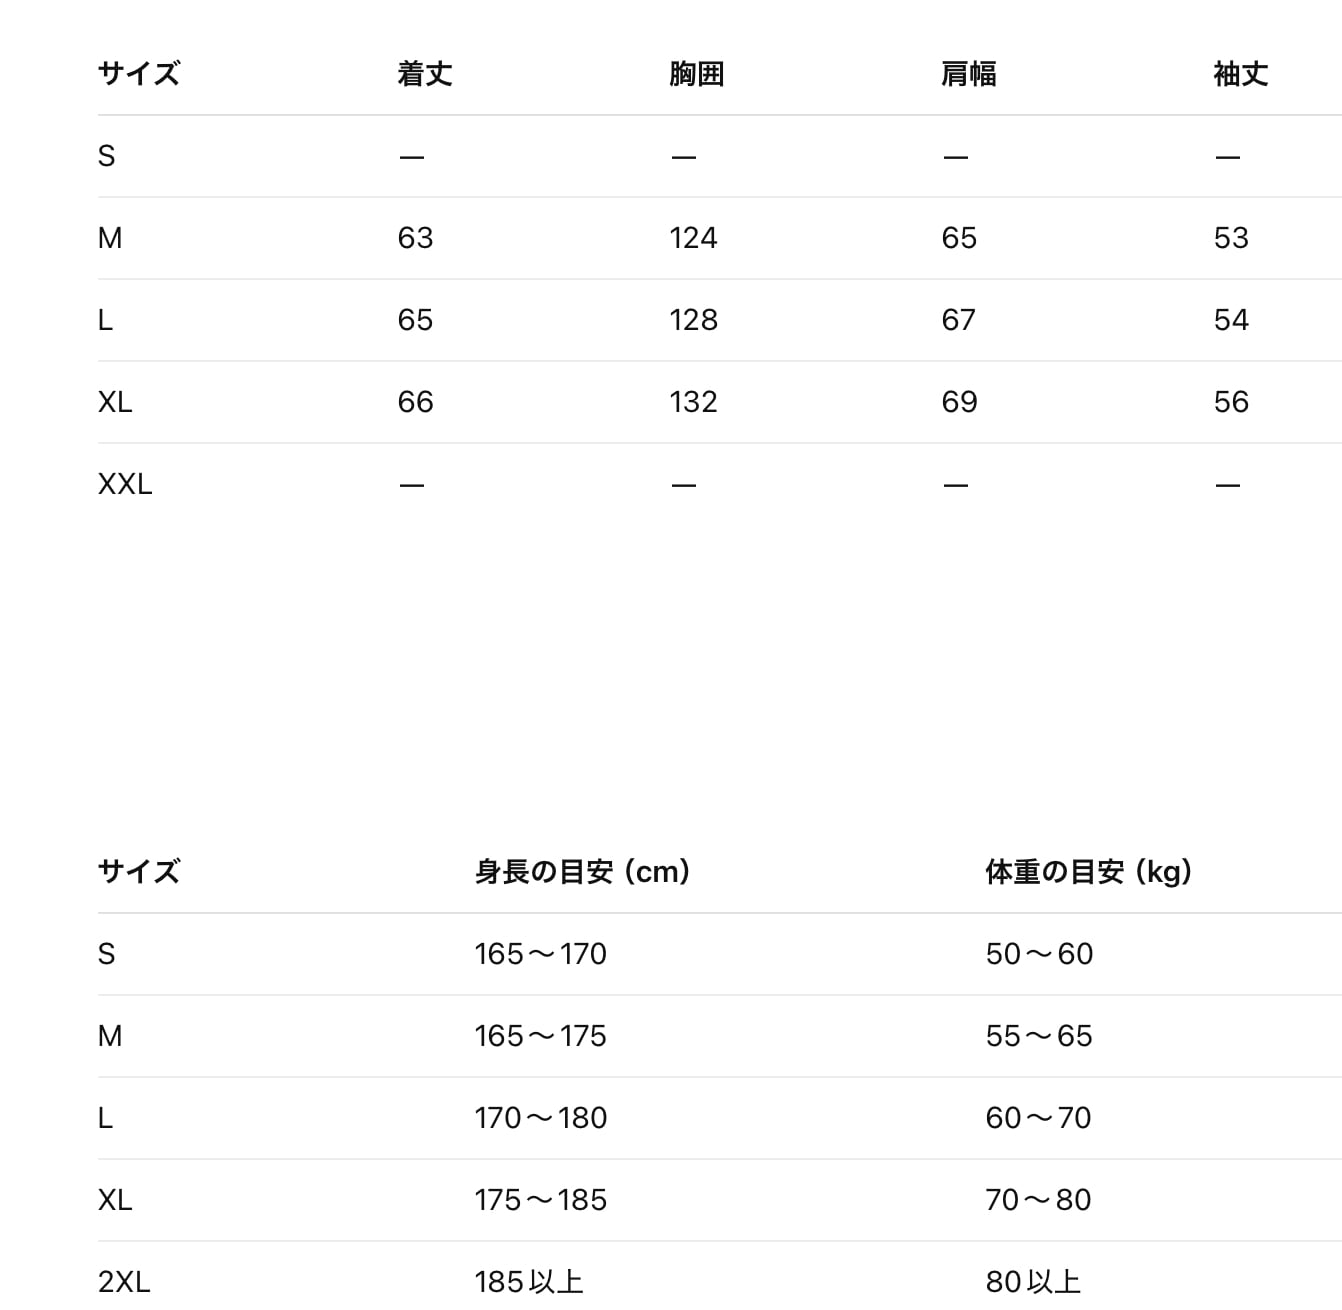Image resolution: width=1342 pixels, height=1310 pixels.
Task: Select the 80以上 weight cell
Action: click(1033, 1282)
